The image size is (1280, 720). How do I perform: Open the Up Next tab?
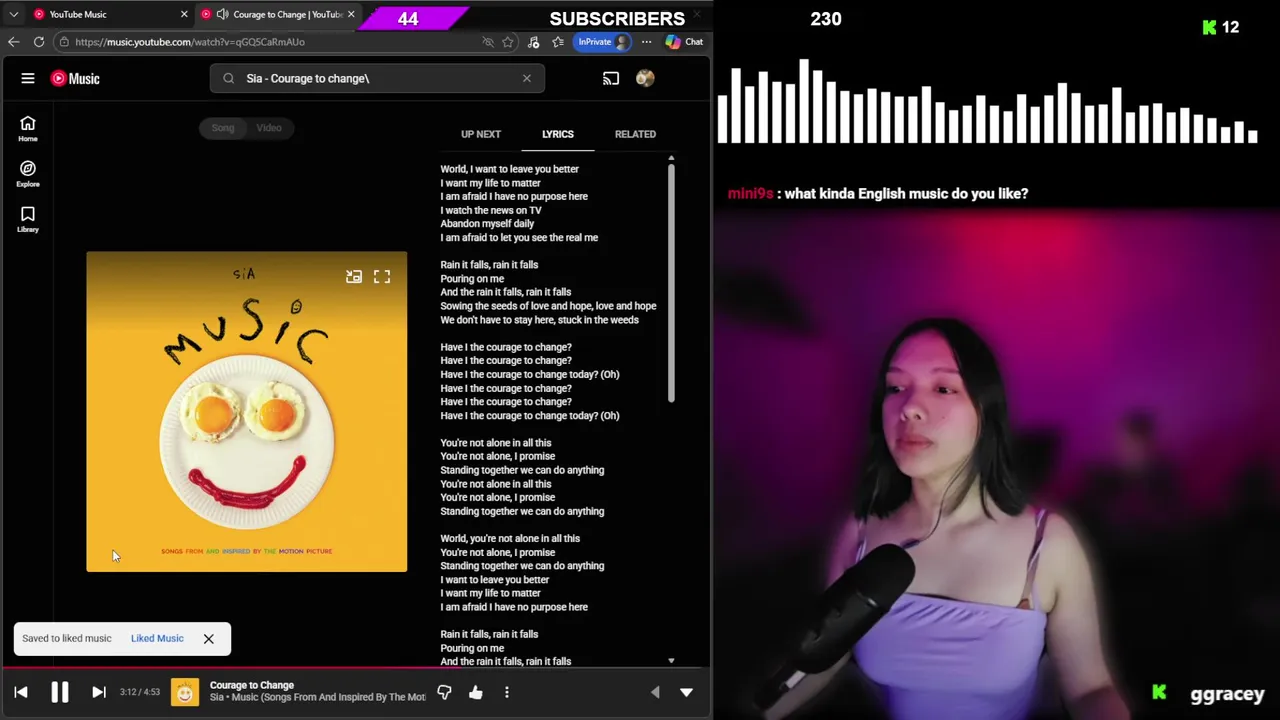(481, 134)
